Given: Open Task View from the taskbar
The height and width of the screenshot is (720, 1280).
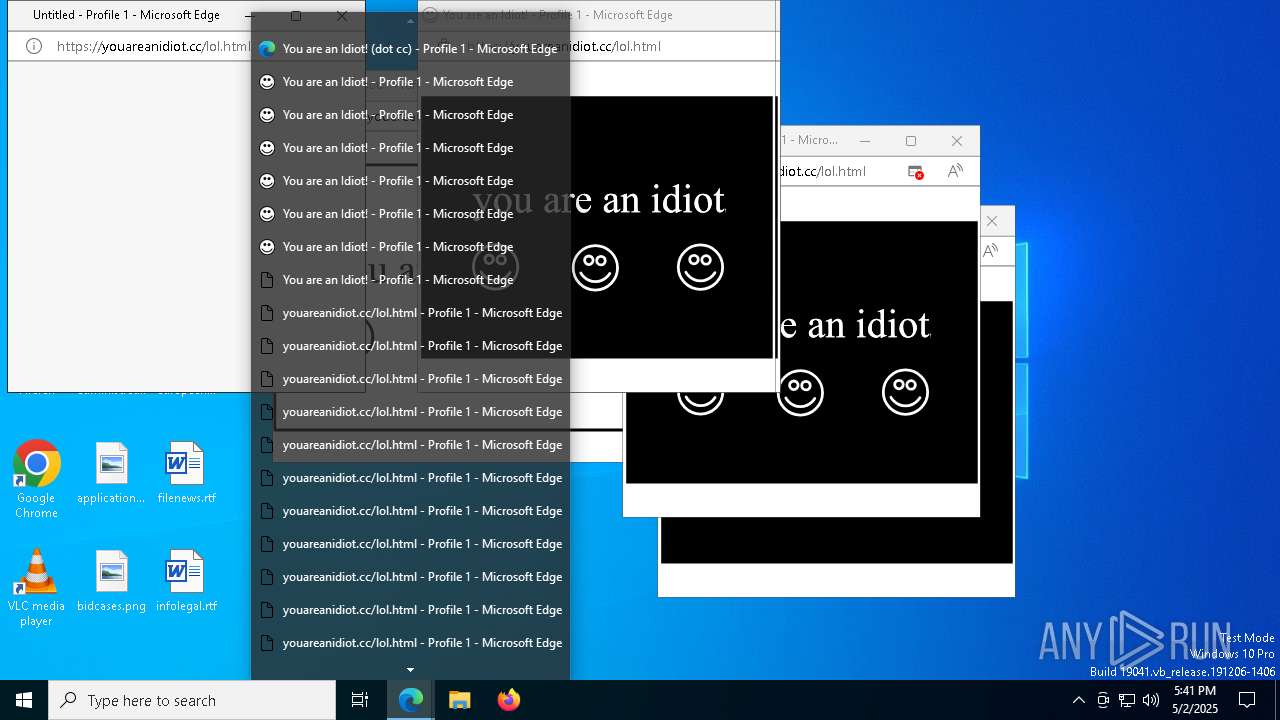Looking at the screenshot, I should click(x=360, y=700).
